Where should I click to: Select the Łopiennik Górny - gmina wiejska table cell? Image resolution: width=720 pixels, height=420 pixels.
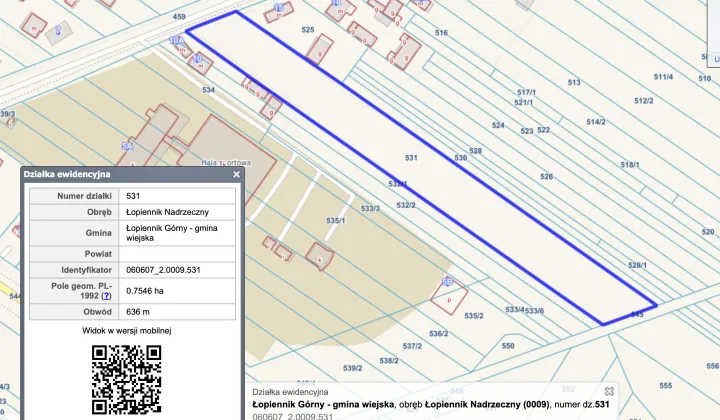coord(177,233)
